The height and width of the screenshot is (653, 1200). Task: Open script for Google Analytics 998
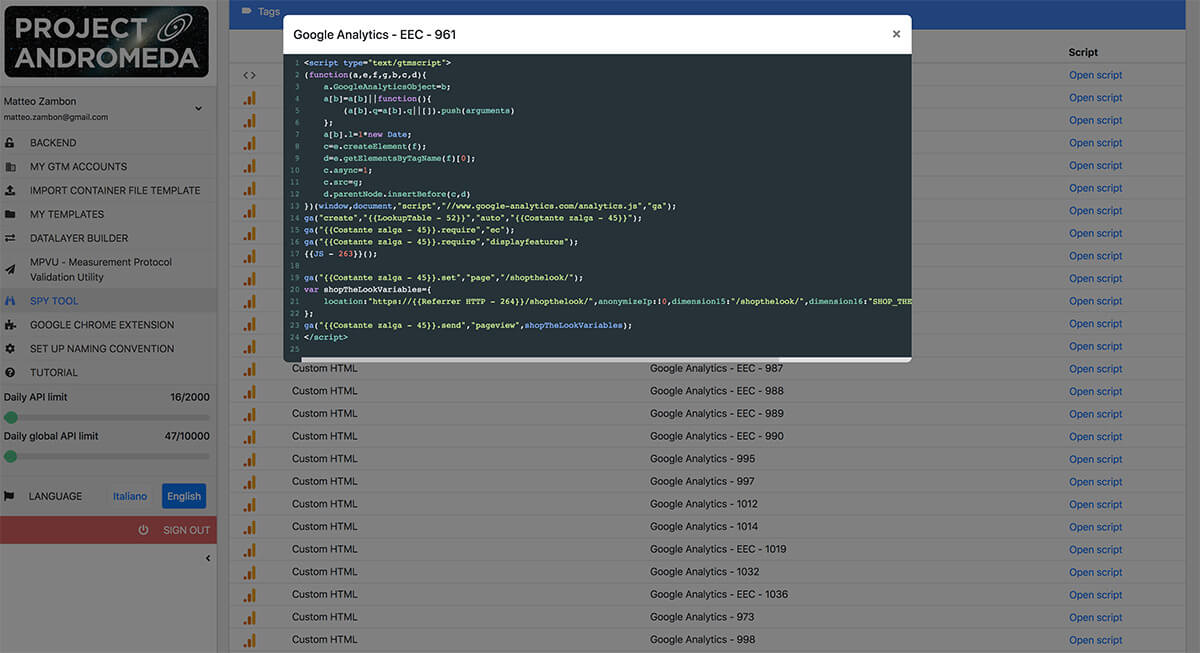[x=1096, y=641]
